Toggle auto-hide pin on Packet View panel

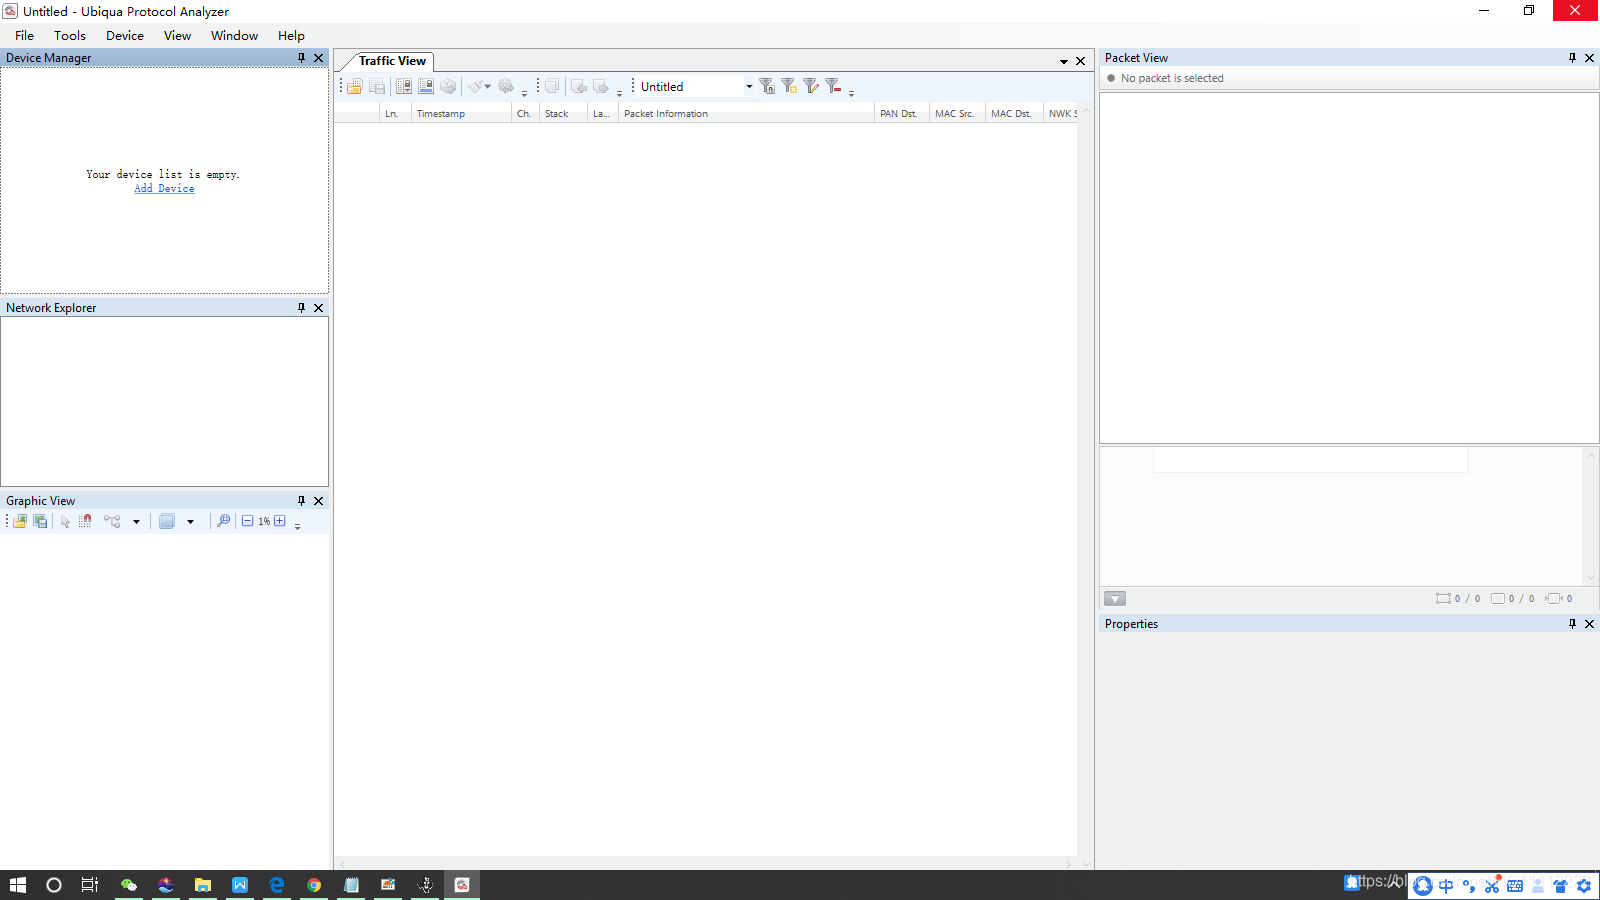pos(1572,58)
